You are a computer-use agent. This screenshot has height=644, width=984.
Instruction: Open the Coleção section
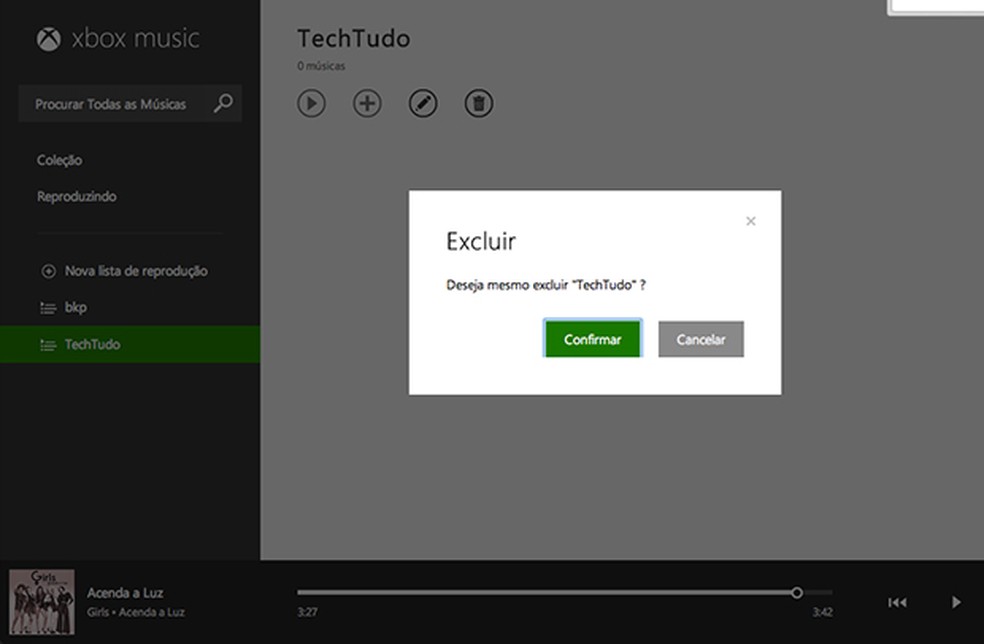pyautogui.click(x=60, y=160)
